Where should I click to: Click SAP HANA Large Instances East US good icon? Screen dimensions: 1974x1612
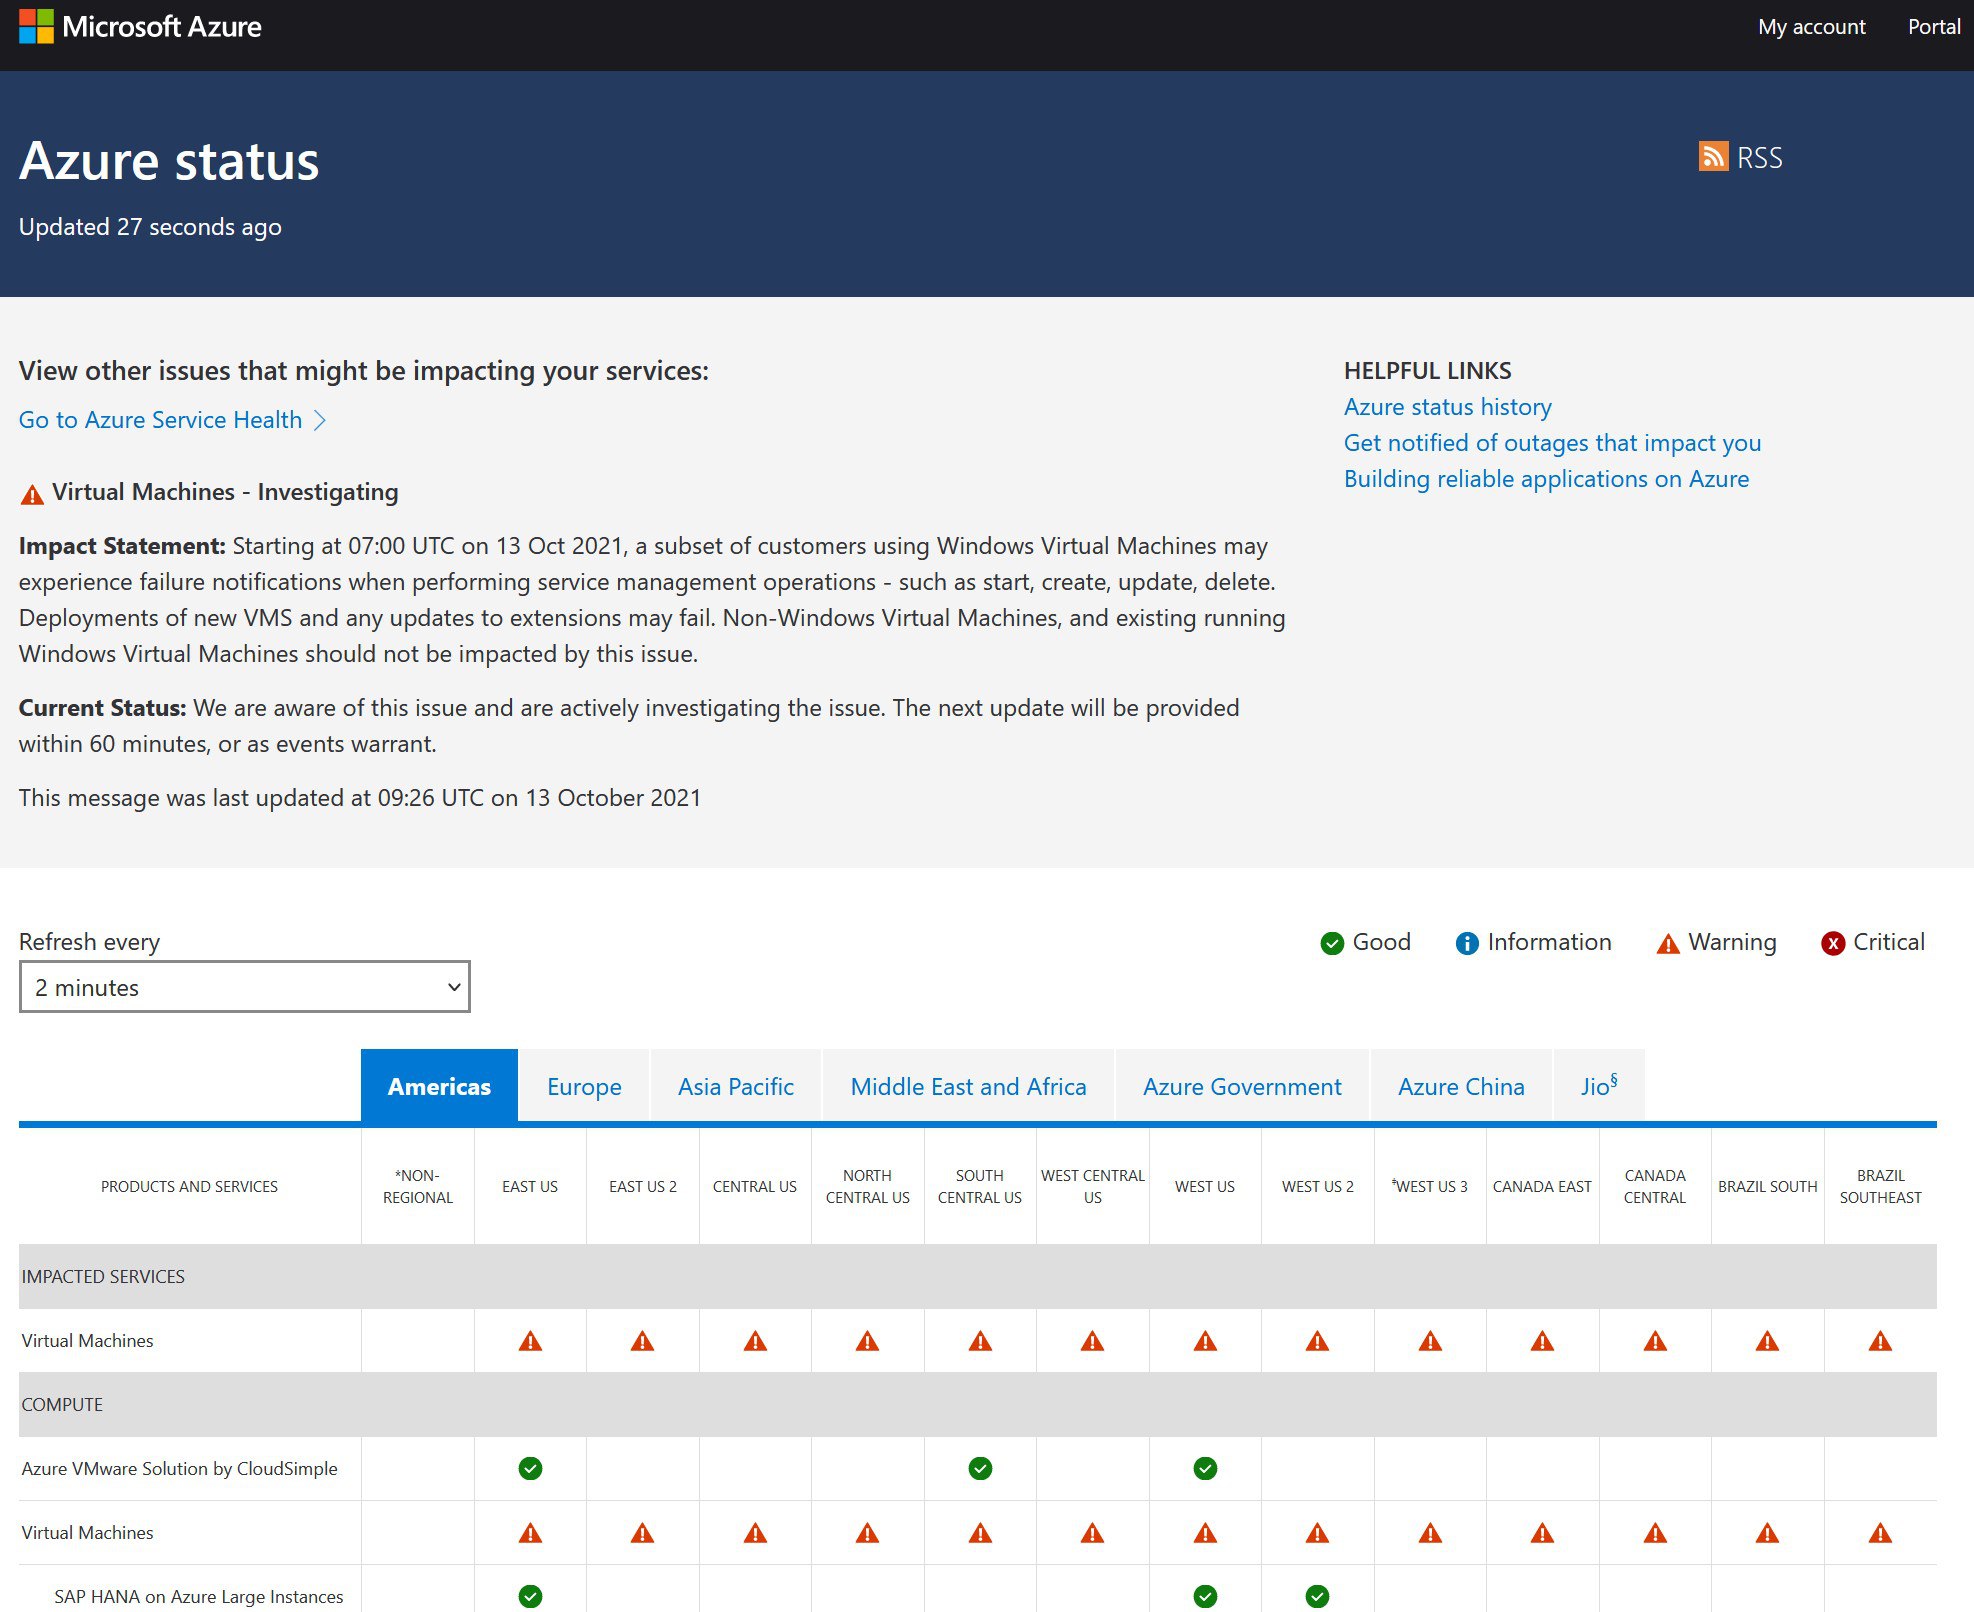(530, 1596)
